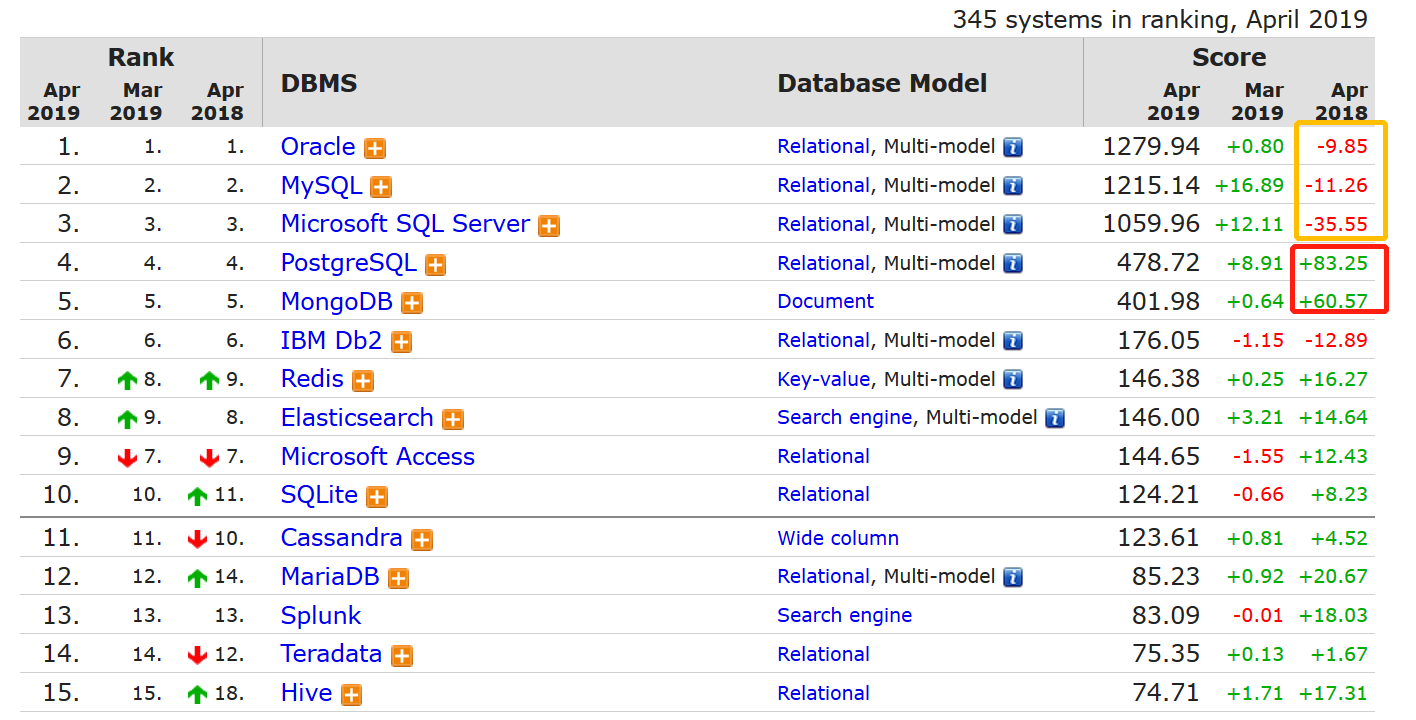Click the plus icon next to SQLite
Screen dimensions: 1416x720
(x=377, y=497)
